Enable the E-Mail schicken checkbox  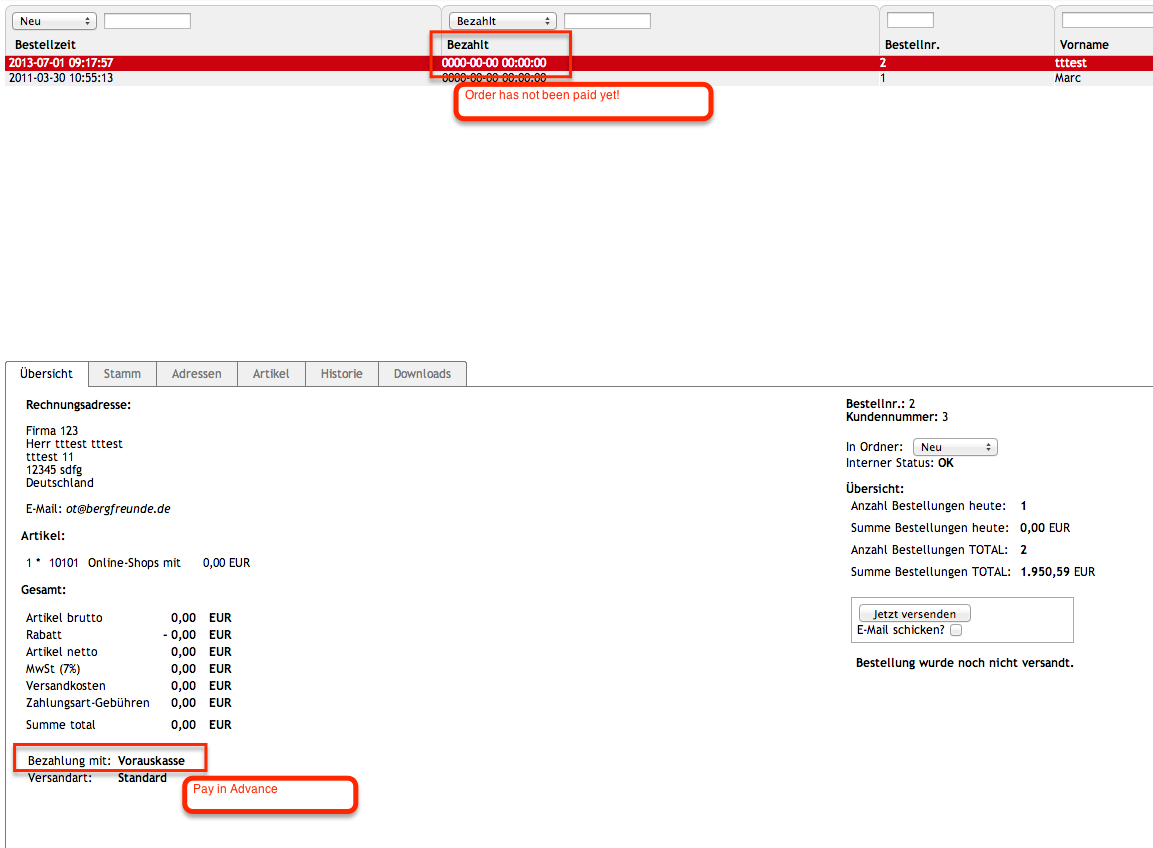click(x=956, y=630)
